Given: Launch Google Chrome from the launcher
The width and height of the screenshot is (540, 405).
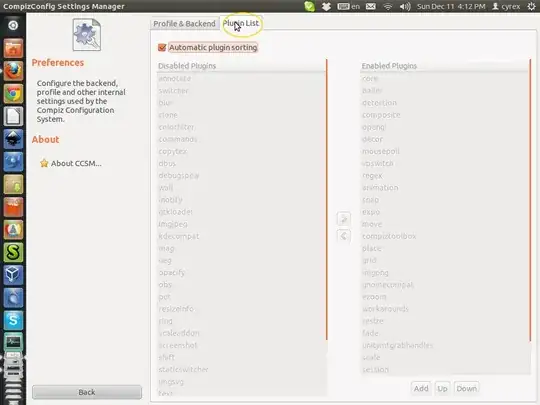Looking at the screenshot, I should tap(13, 93).
